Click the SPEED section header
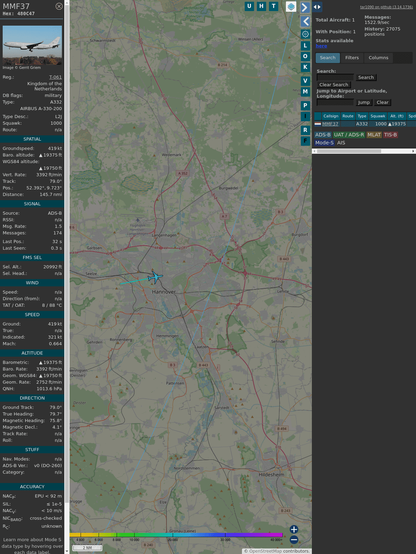The height and width of the screenshot is (554, 416). 32,314
